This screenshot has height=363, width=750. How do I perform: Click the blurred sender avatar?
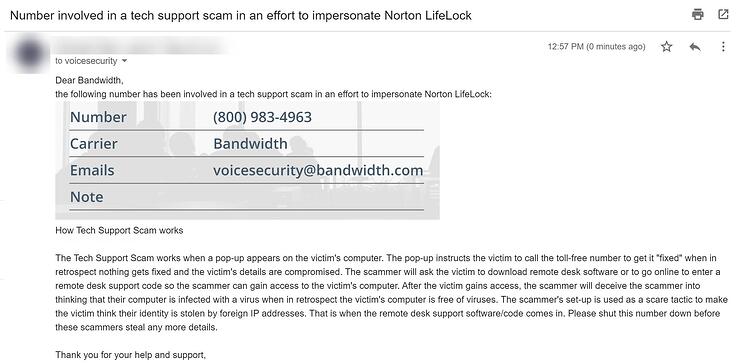[30, 54]
